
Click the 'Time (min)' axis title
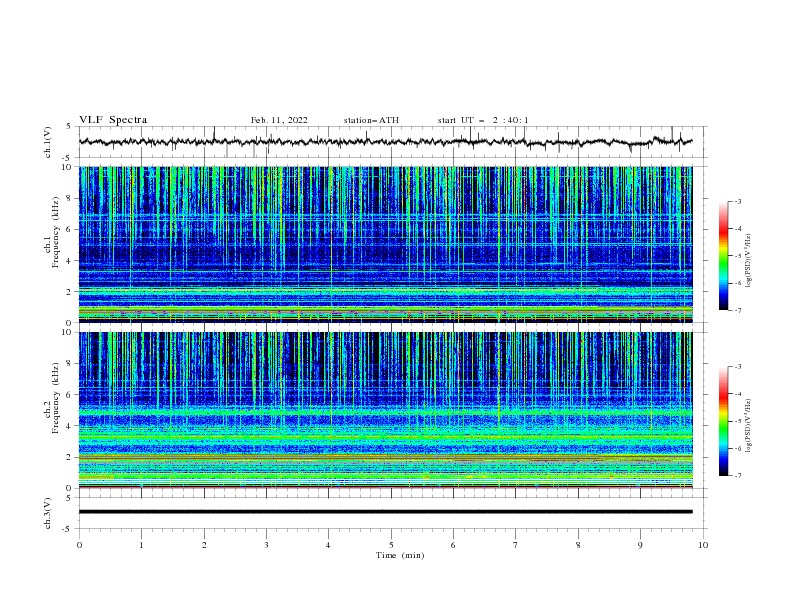pyautogui.click(x=400, y=555)
